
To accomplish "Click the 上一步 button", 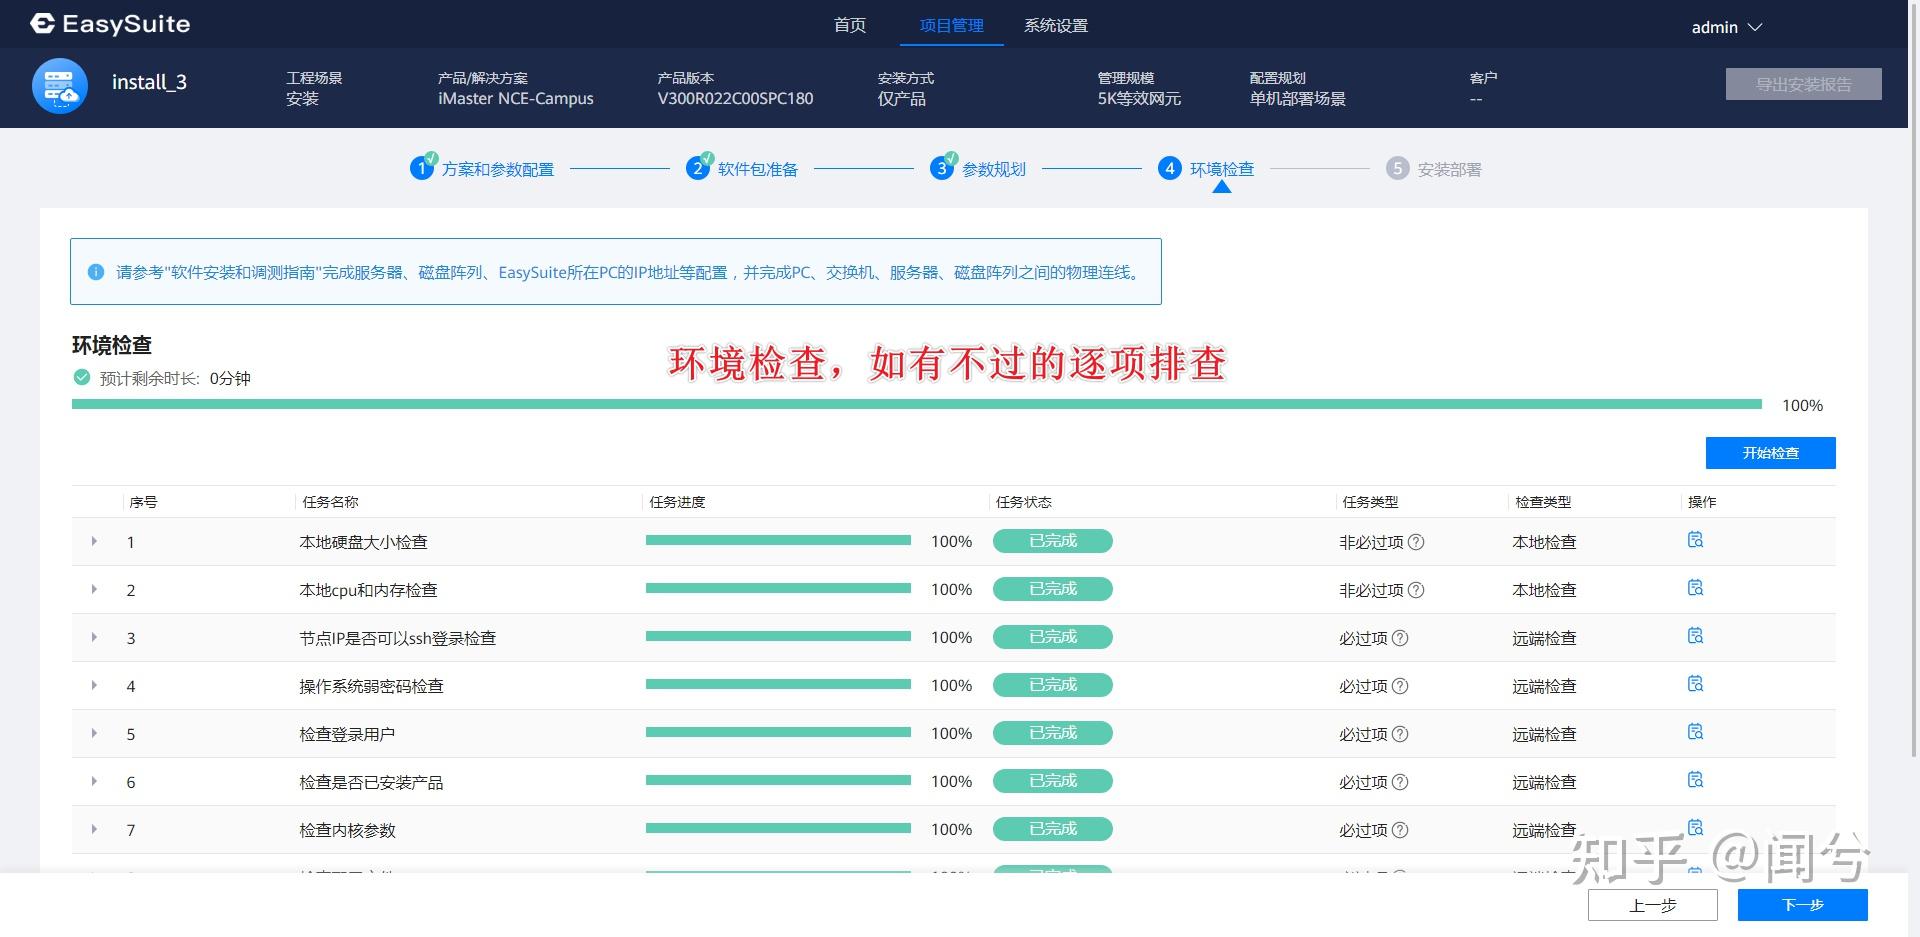I will [x=1654, y=904].
